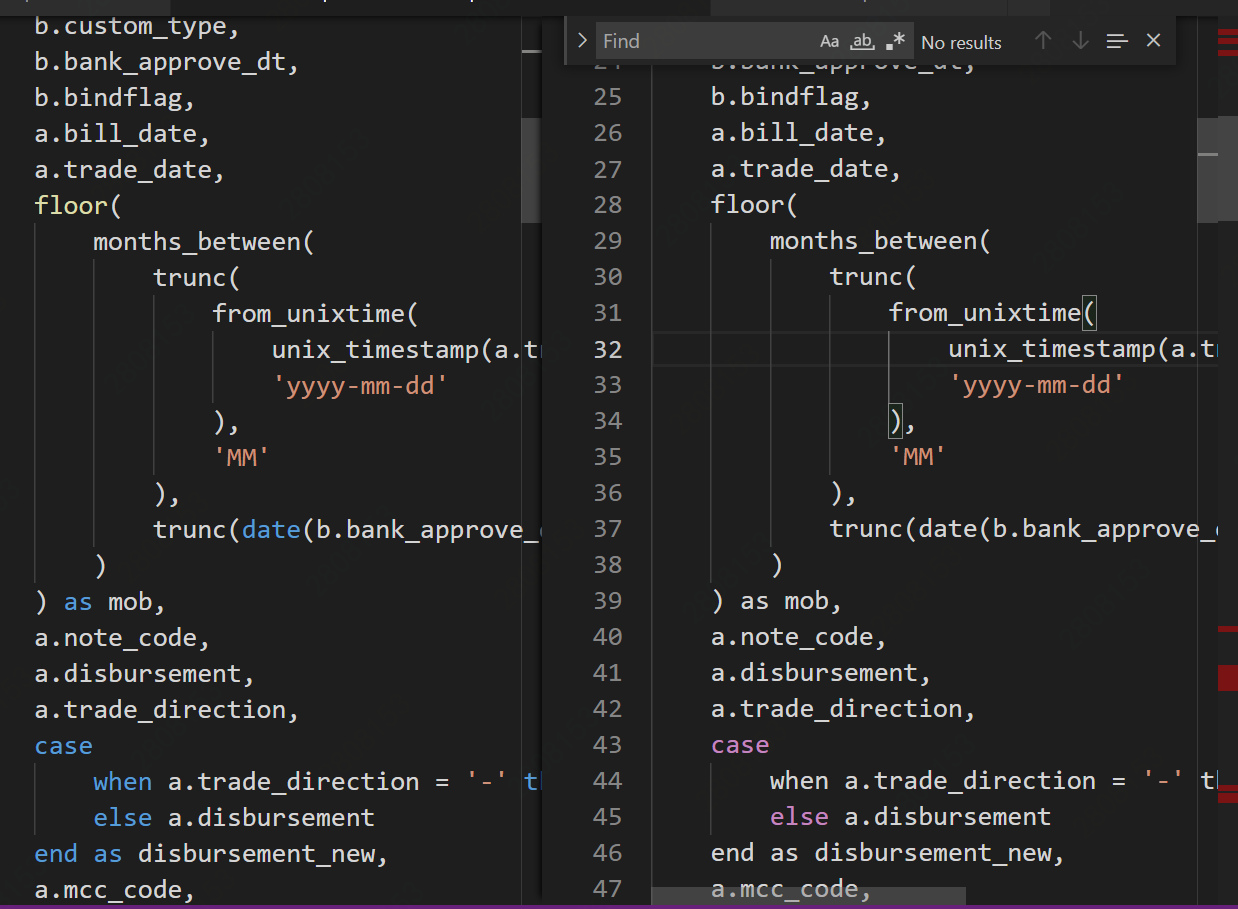Viewport: 1238px width, 909px height.
Task: Close the Find widget
Action: point(1153,41)
